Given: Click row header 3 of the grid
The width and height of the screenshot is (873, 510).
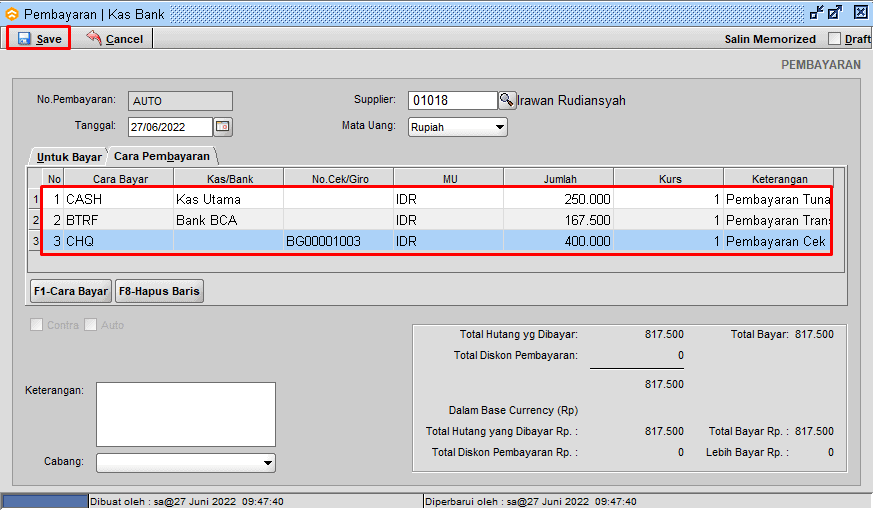Looking at the screenshot, I should 36,241.
